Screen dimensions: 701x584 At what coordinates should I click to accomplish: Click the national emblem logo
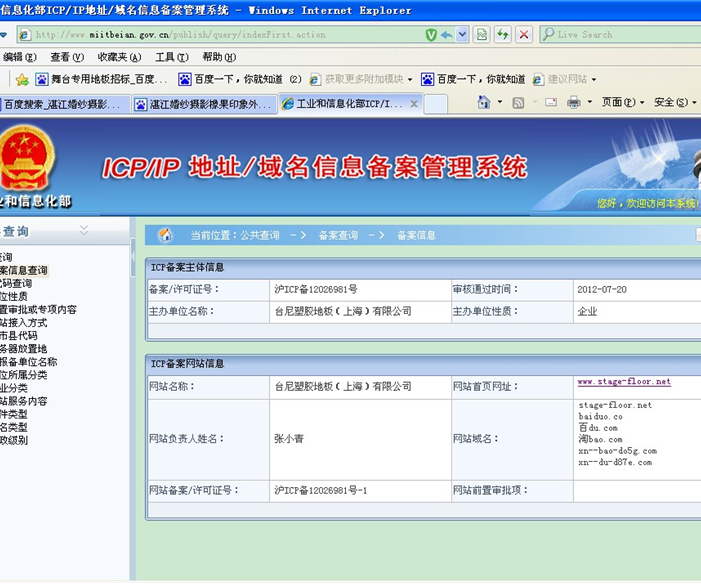tap(27, 158)
